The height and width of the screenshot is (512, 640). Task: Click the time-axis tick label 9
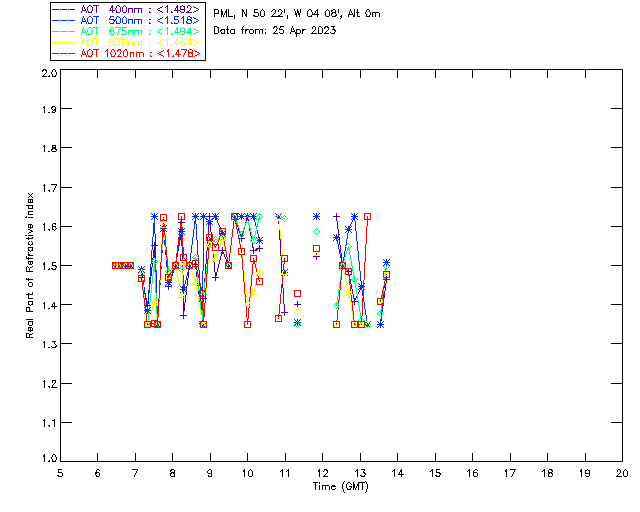tap(210, 473)
